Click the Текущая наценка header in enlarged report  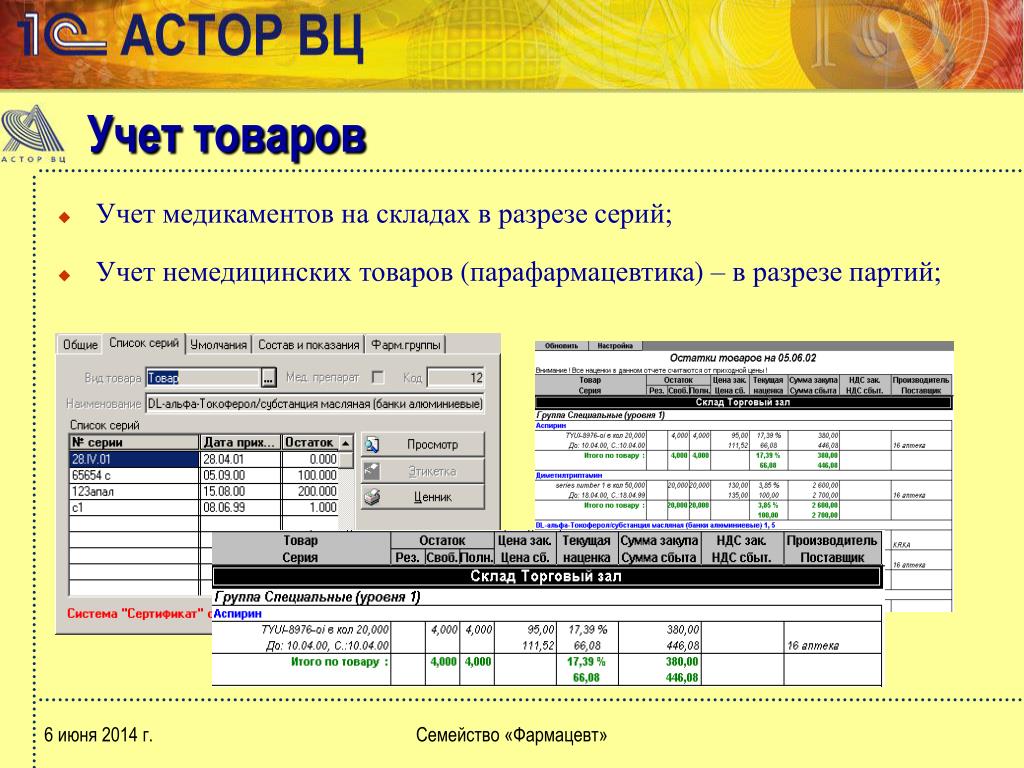click(586, 549)
